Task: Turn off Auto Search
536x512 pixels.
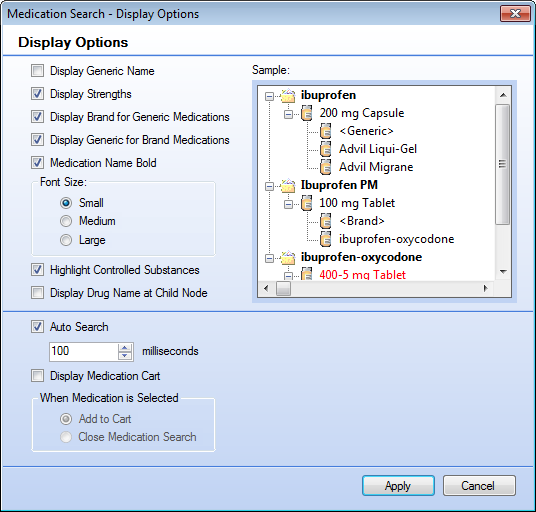Action: pyautogui.click(x=38, y=327)
